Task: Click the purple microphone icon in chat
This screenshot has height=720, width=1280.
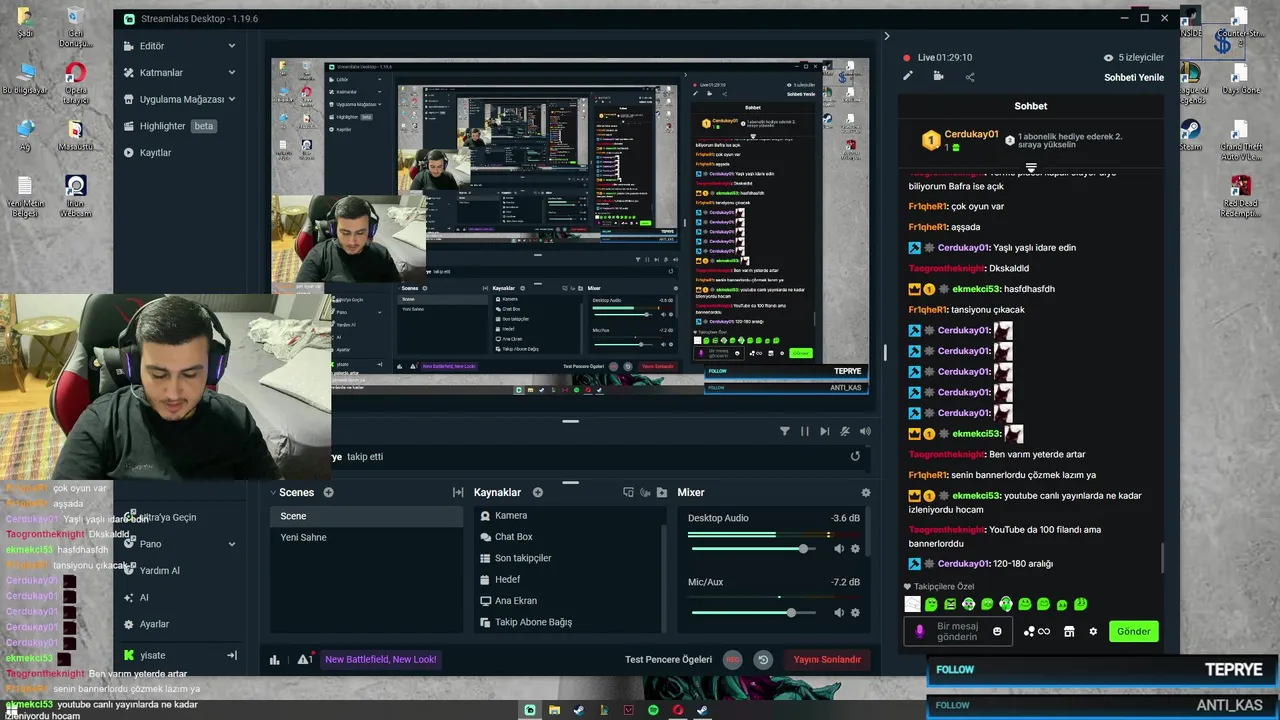Action: point(920,631)
